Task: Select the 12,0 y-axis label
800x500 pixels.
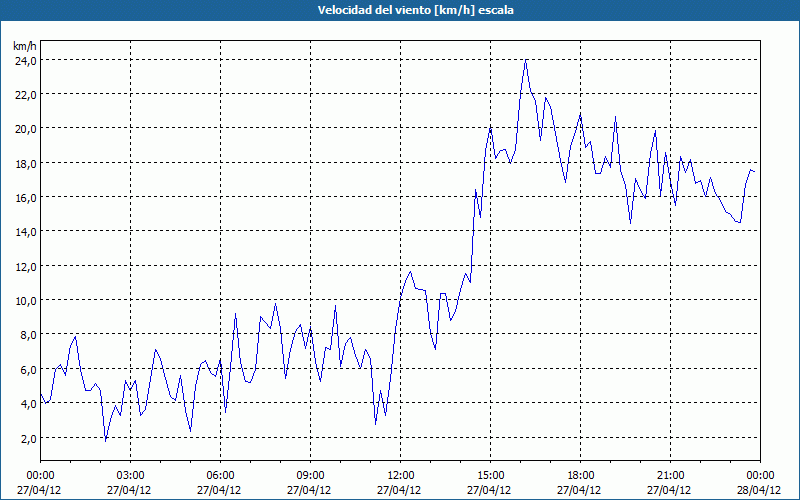Action: pyautogui.click(x=24, y=267)
